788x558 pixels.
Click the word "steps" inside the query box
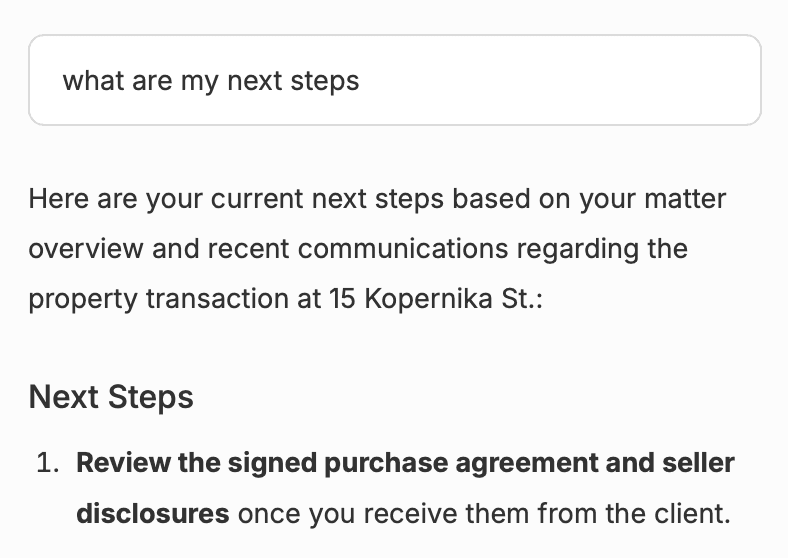point(324,80)
